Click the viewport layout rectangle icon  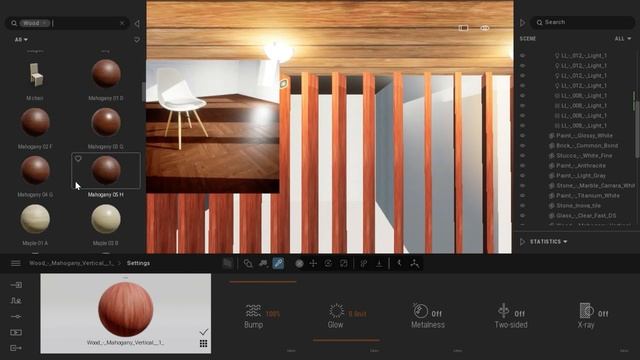click(463, 28)
